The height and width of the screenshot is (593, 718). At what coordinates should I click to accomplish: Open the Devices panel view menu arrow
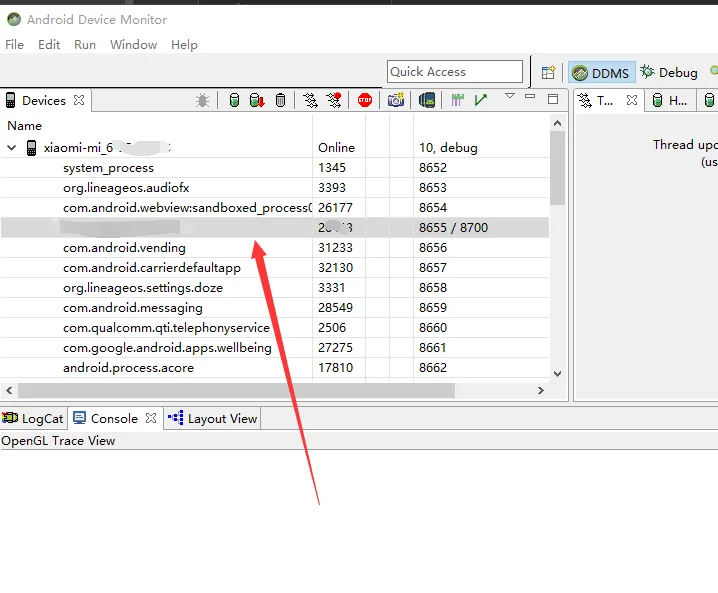(x=509, y=97)
